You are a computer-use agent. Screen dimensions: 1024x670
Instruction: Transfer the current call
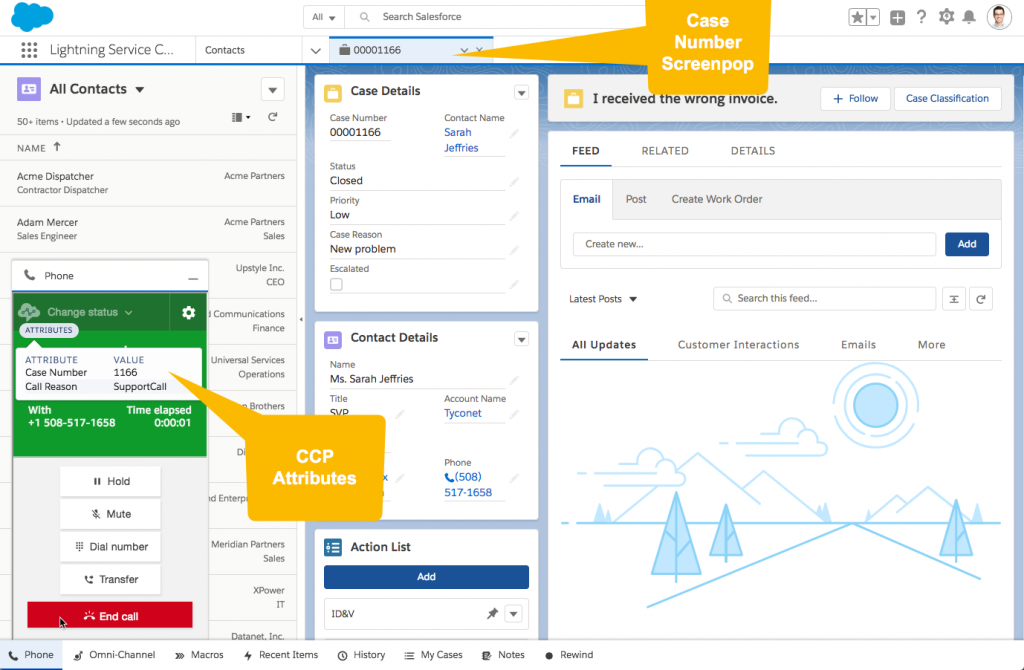pyautogui.click(x=110, y=579)
